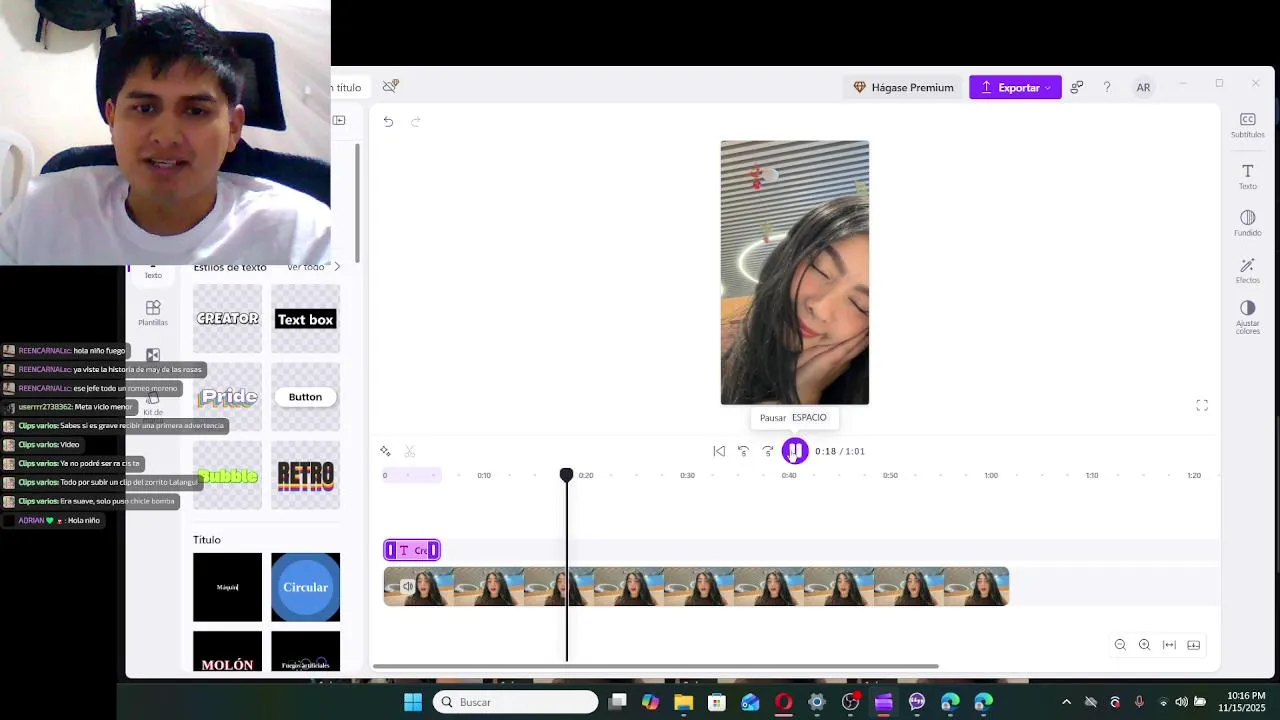Pause video playback
Screen dimensions: 1280x720
pyautogui.click(x=794, y=451)
